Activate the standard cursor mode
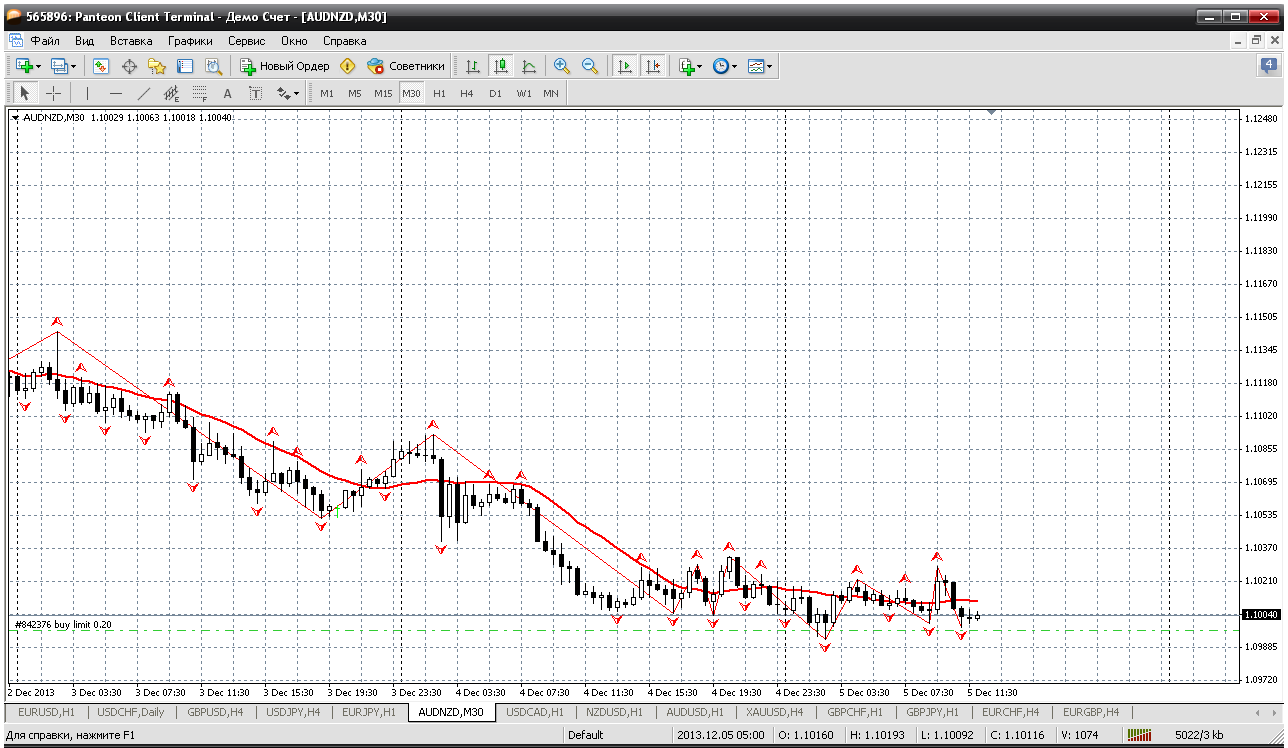The width and height of the screenshot is (1288, 748). pyautogui.click(x=25, y=93)
